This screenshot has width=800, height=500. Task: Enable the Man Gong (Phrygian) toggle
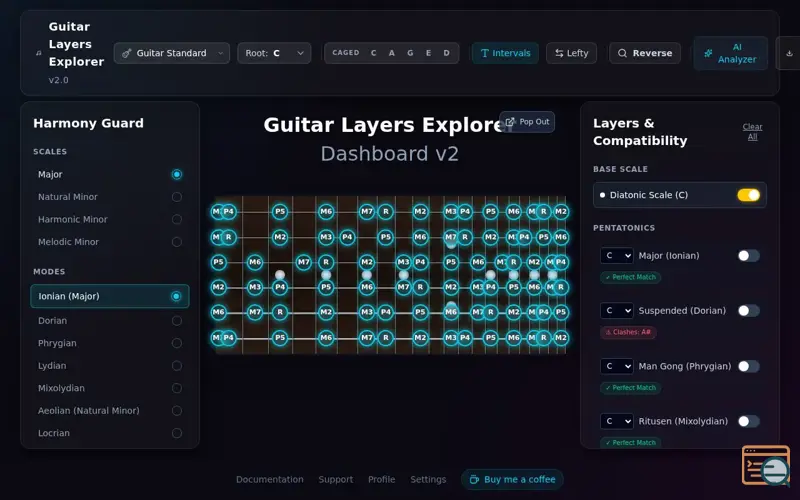(748, 366)
